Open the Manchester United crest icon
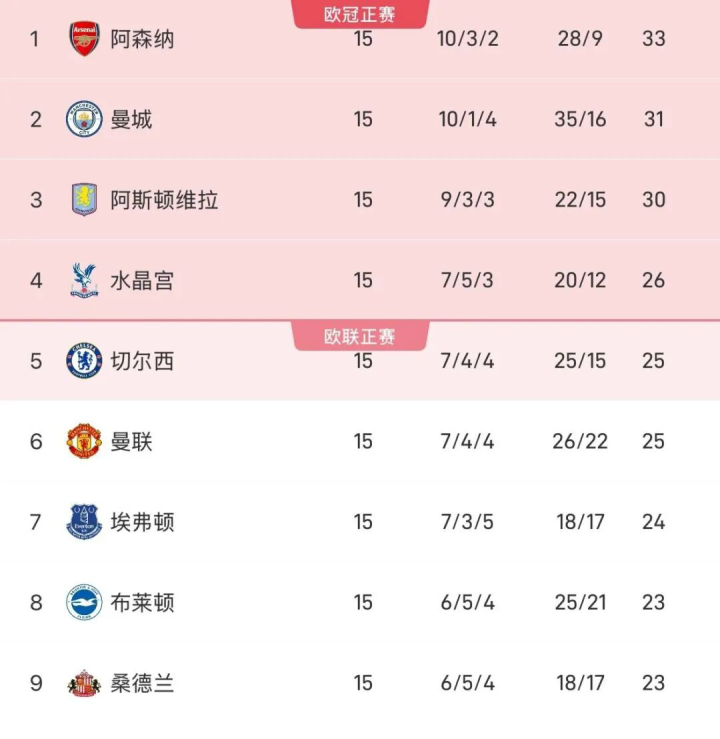Image resolution: width=720 pixels, height=739 pixels. click(84, 441)
